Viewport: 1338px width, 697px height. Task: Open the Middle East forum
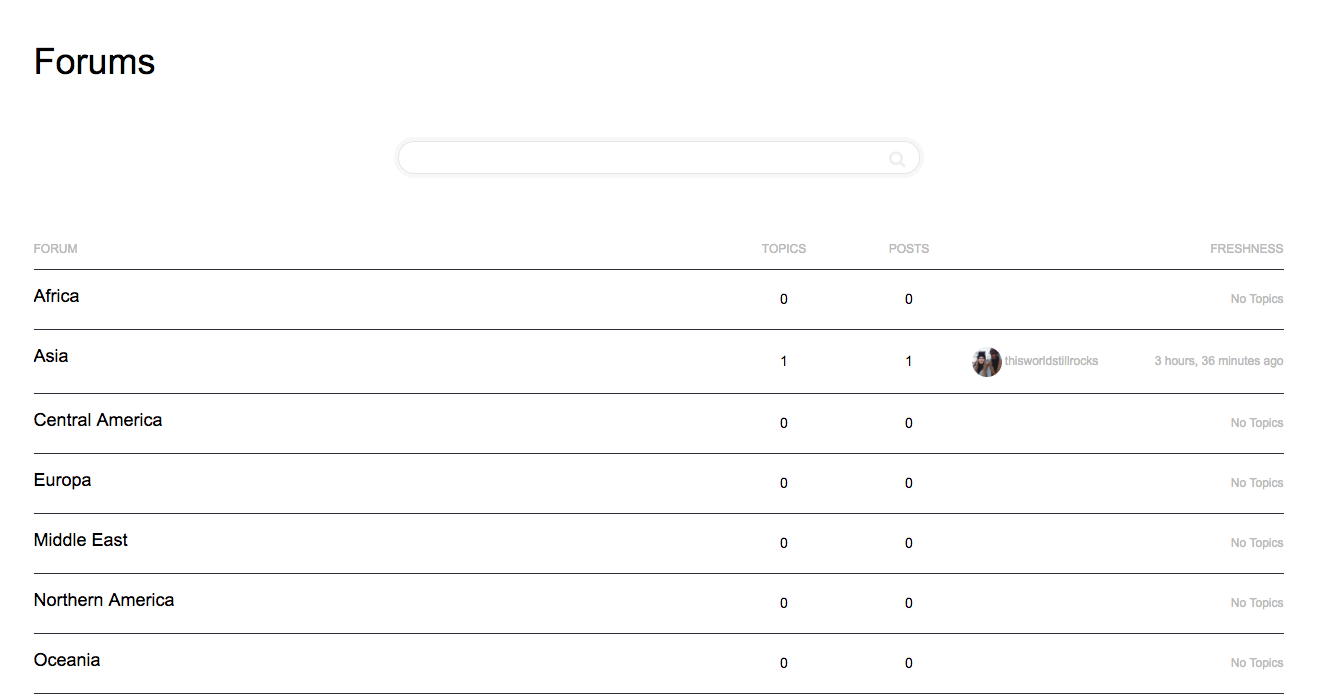click(x=81, y=540)
